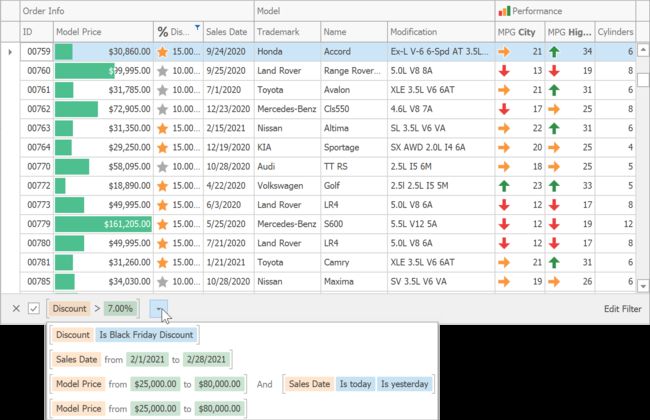The image size is (650, 420).
Task: Click the 1/21/2021 sales date cell
Action: coord(229,262)
